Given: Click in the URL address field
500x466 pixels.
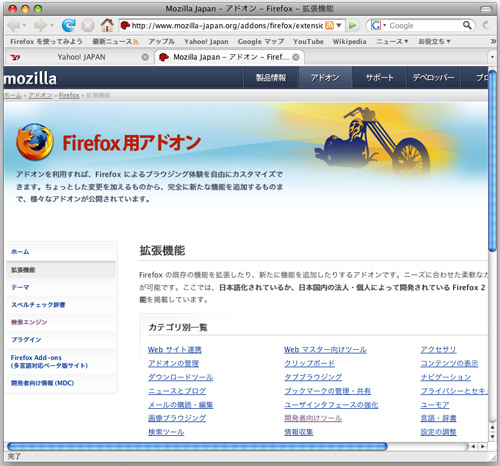Looking at the screenshot, I should pos(227,25).
